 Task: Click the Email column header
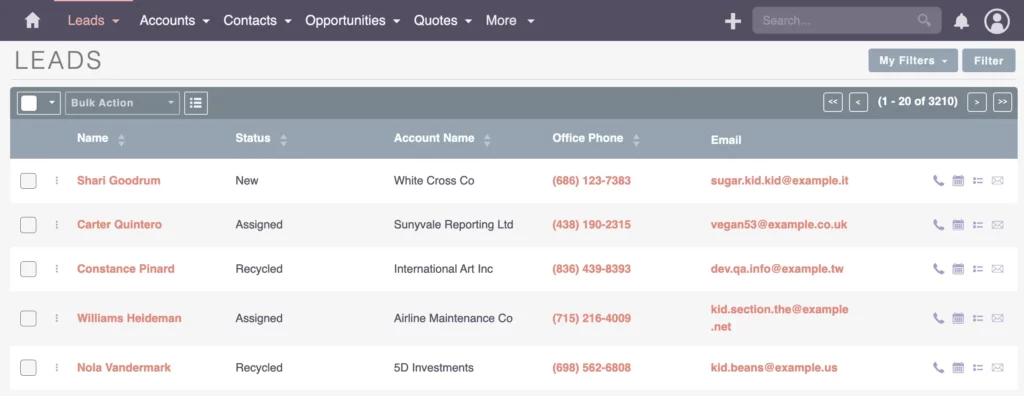coord(726,140)
